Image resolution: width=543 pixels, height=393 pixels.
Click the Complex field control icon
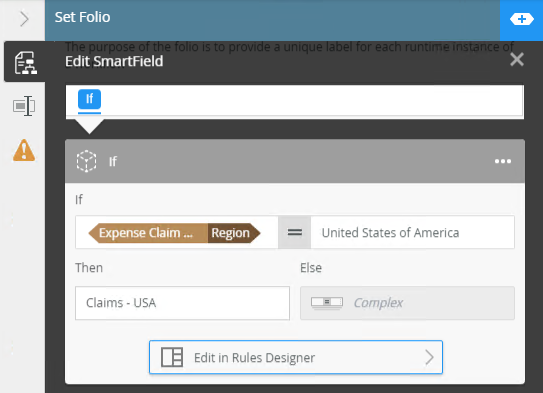point(327,303)
